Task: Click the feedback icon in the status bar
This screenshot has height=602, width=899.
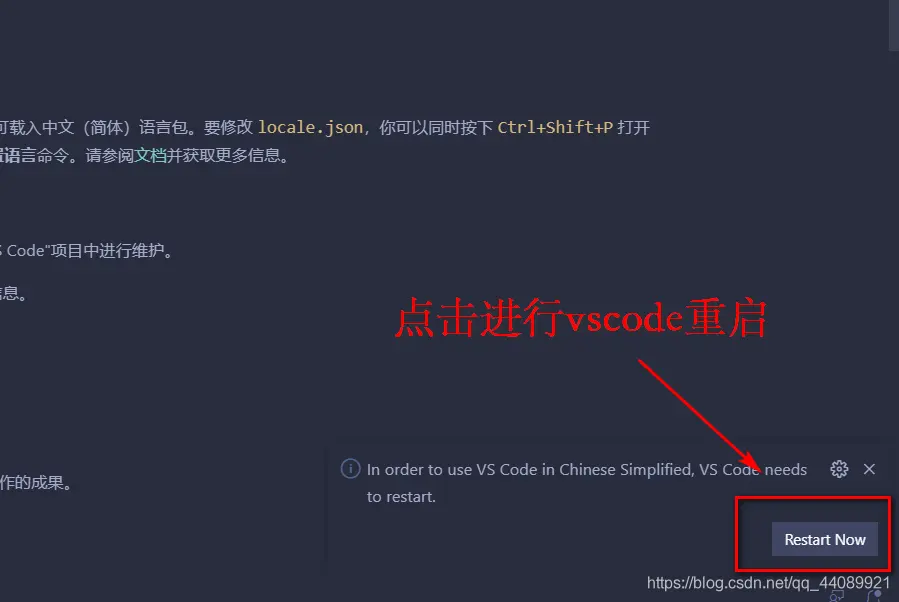Action: pyautogui.click(x=837, y=596)
